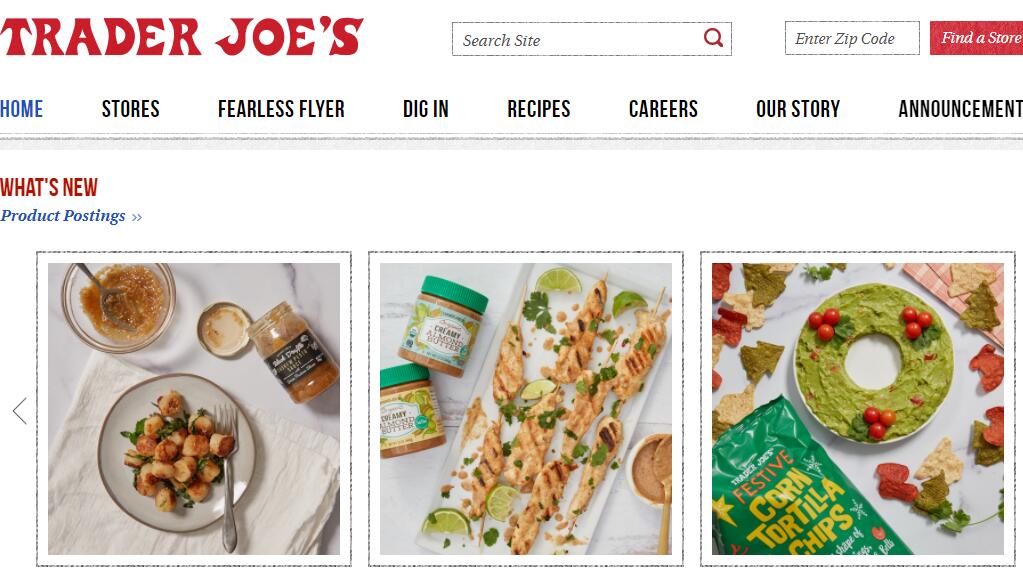Click the previous carousel arrow

click(x=20, y=411)
